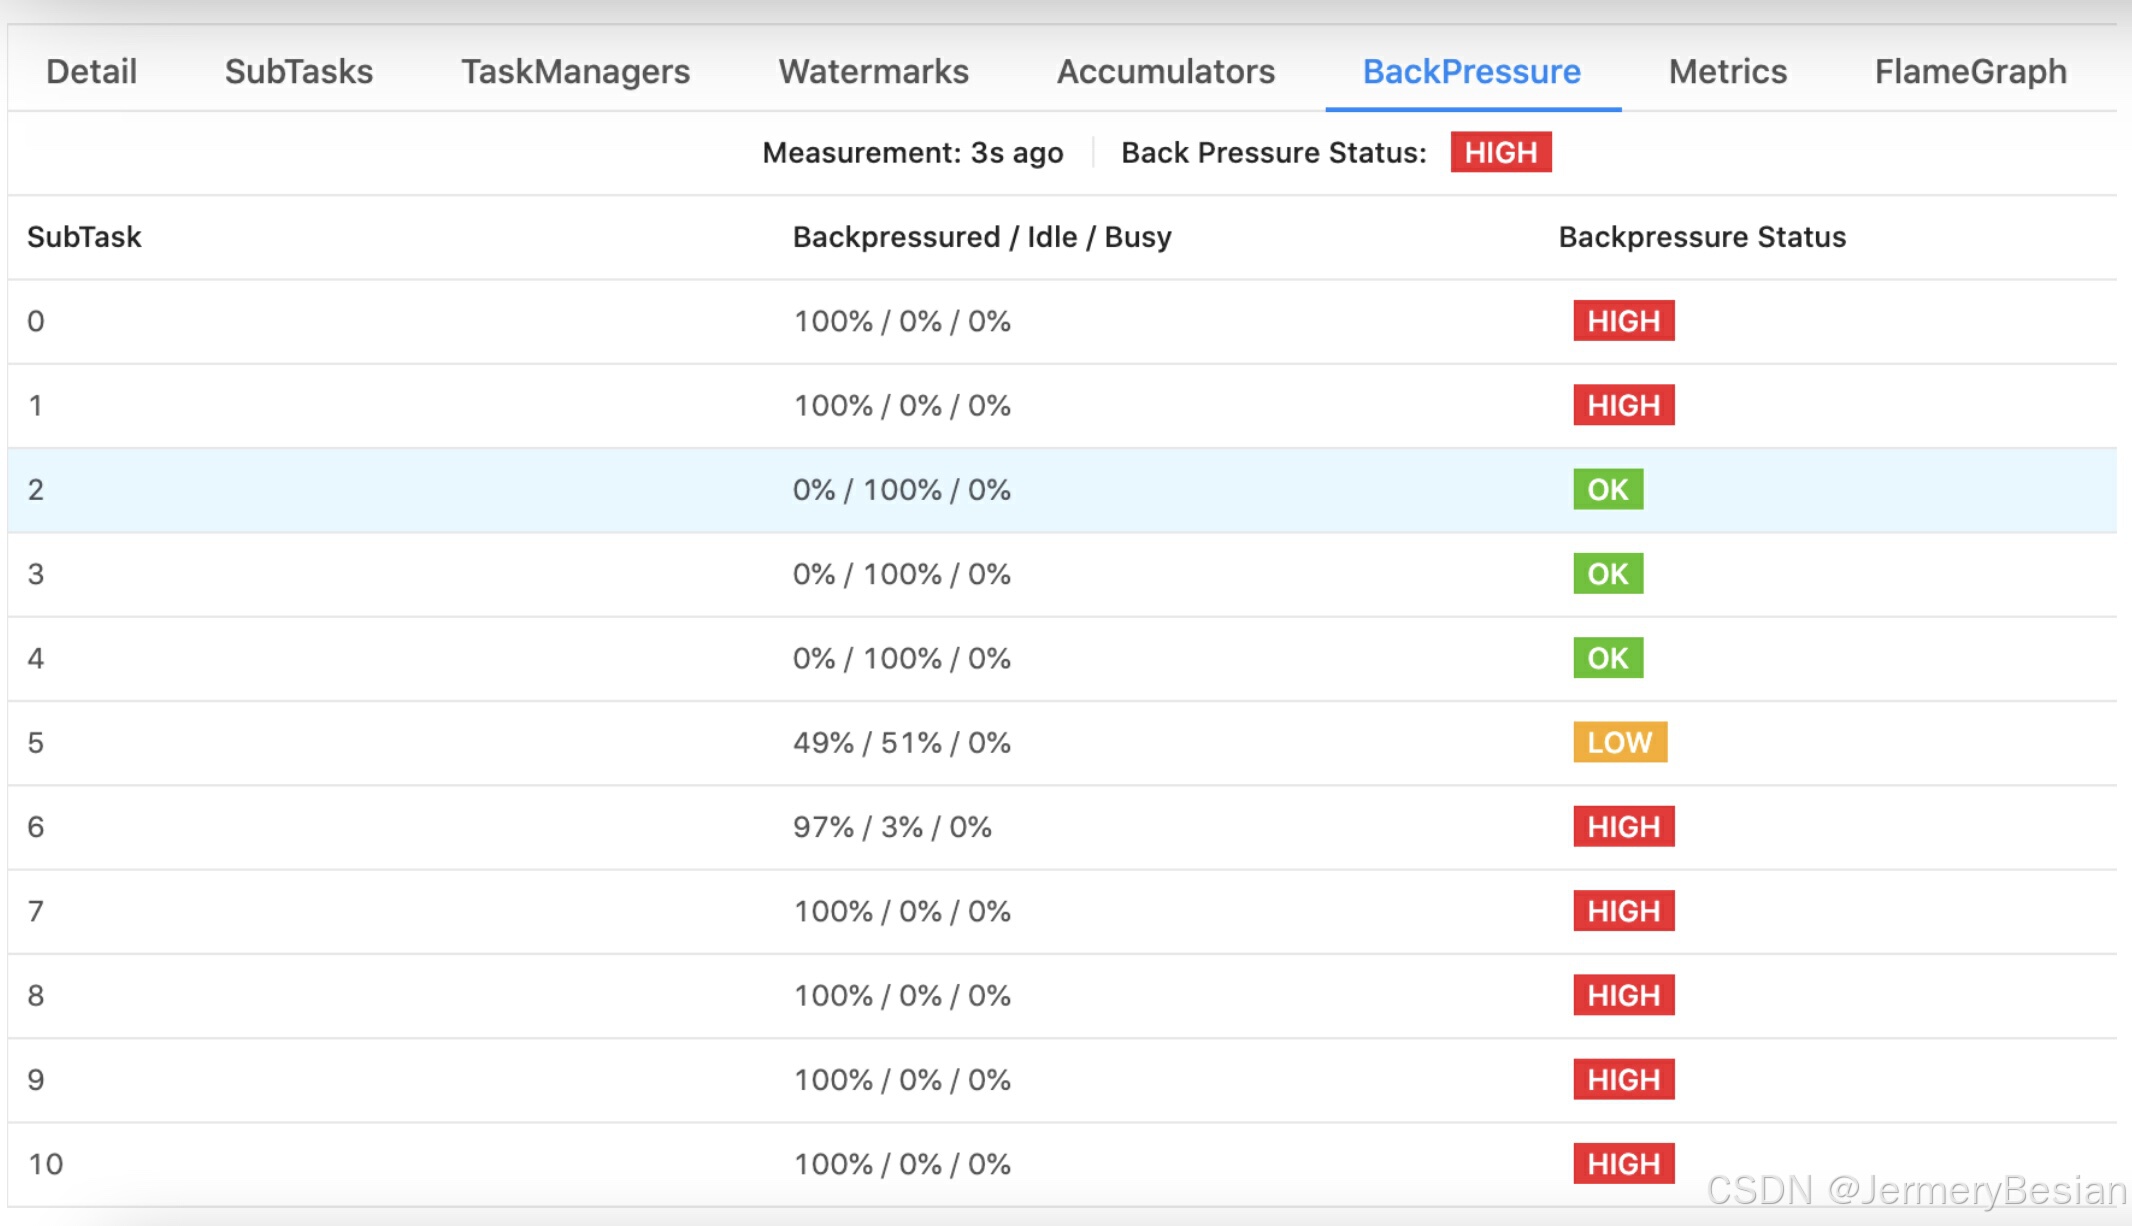Click the OK badge for subtask 4
This screenshot has width=2132, height=1226.
click(1608, 658)
